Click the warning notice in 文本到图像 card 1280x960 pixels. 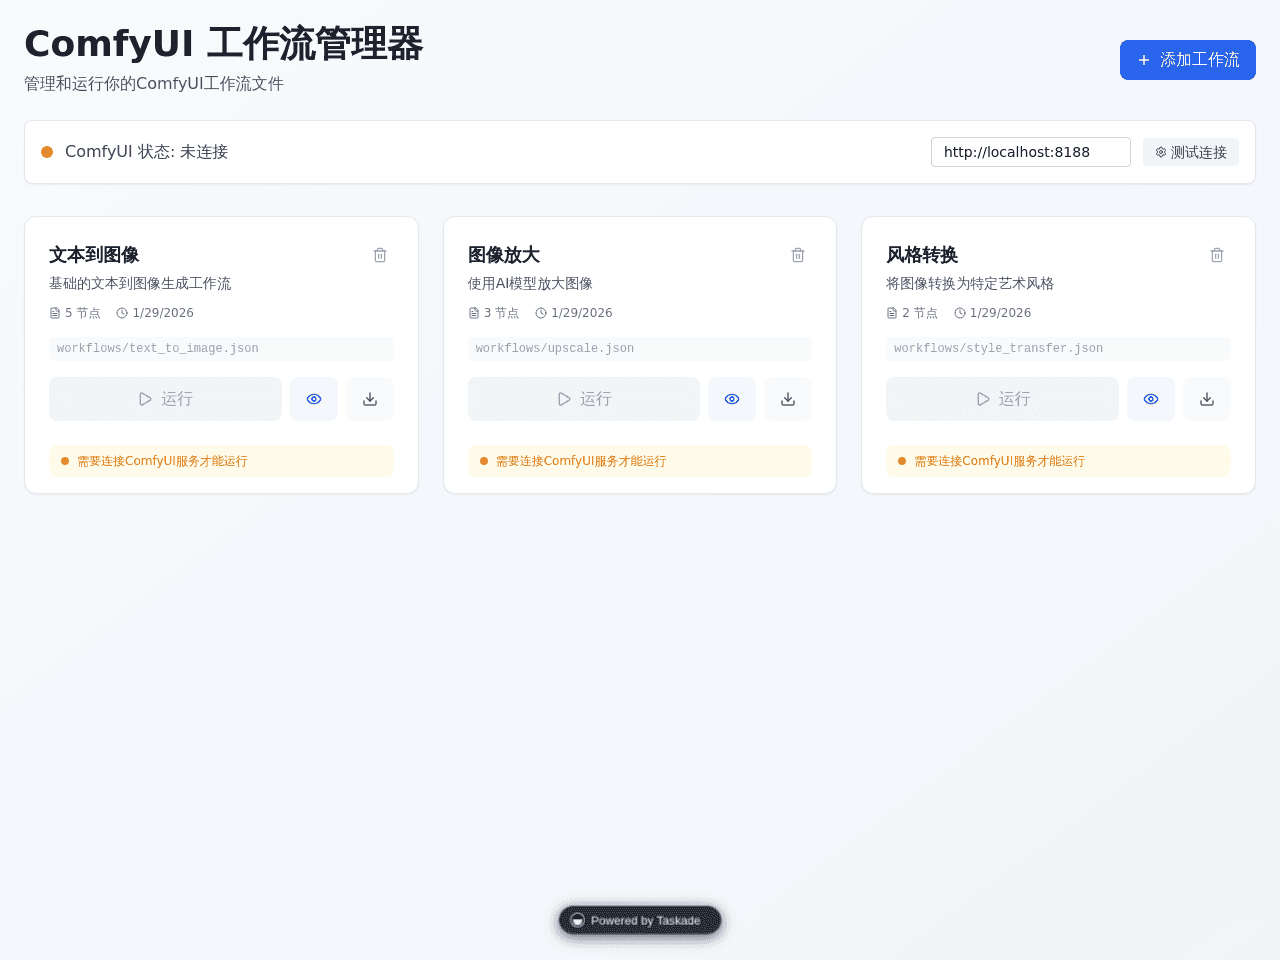tap(221, 461)
